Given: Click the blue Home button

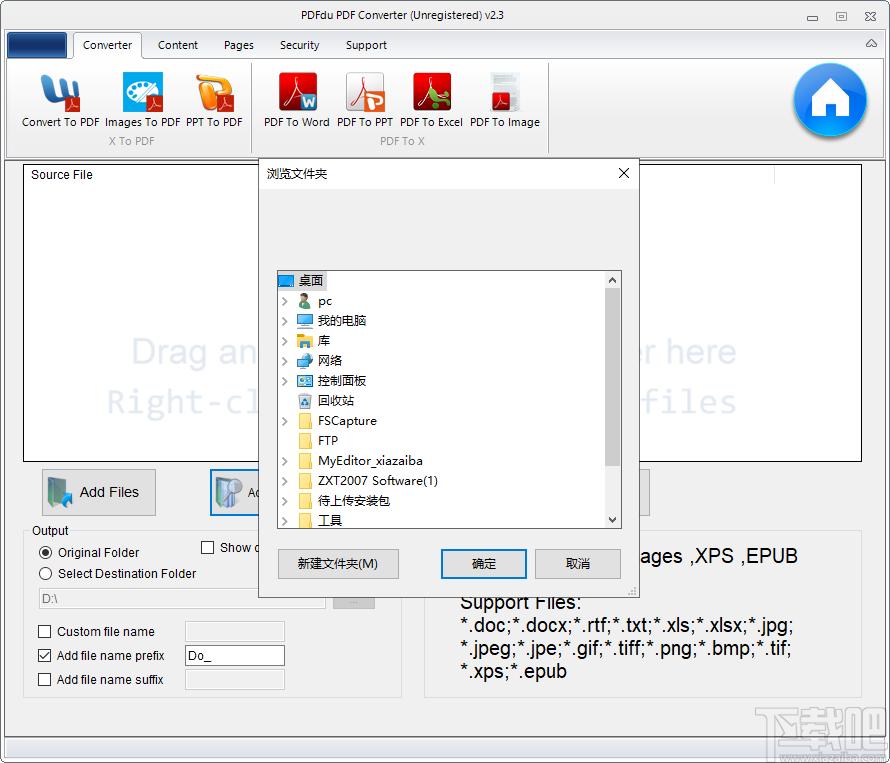Looking at the screenshot, I should [830, 100].
